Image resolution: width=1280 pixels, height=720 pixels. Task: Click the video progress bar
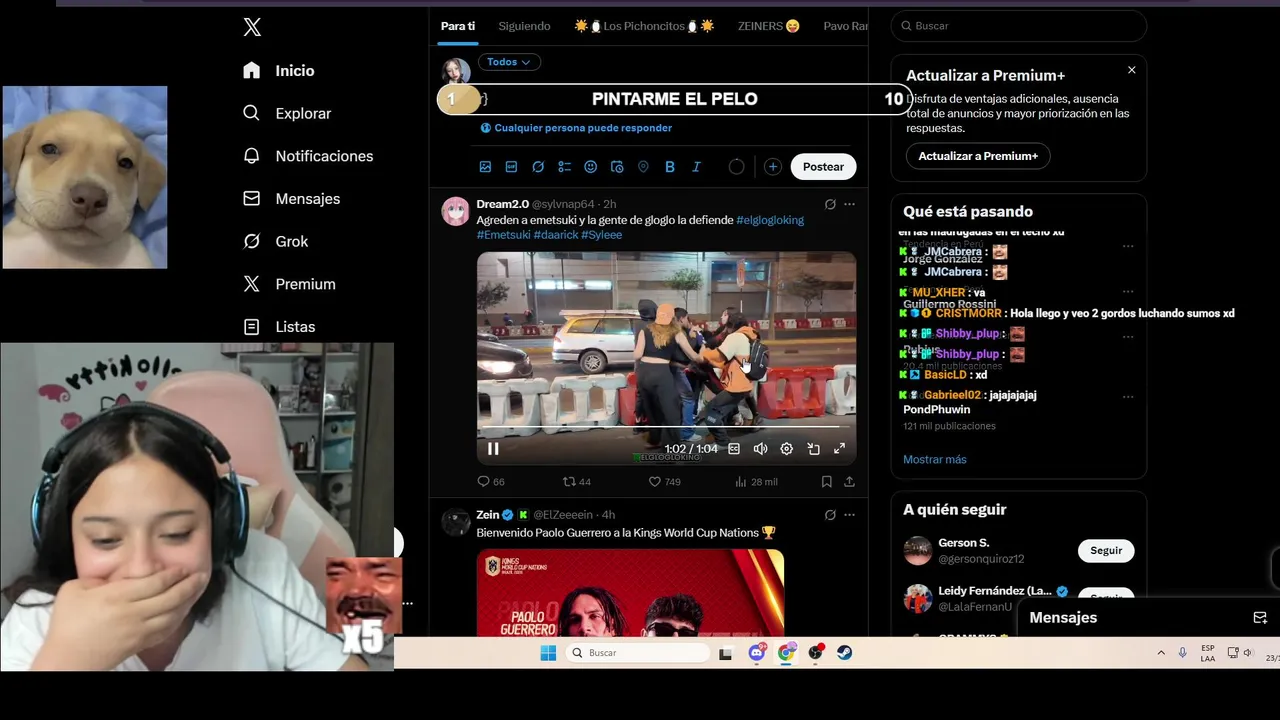[x=666, y=428]
